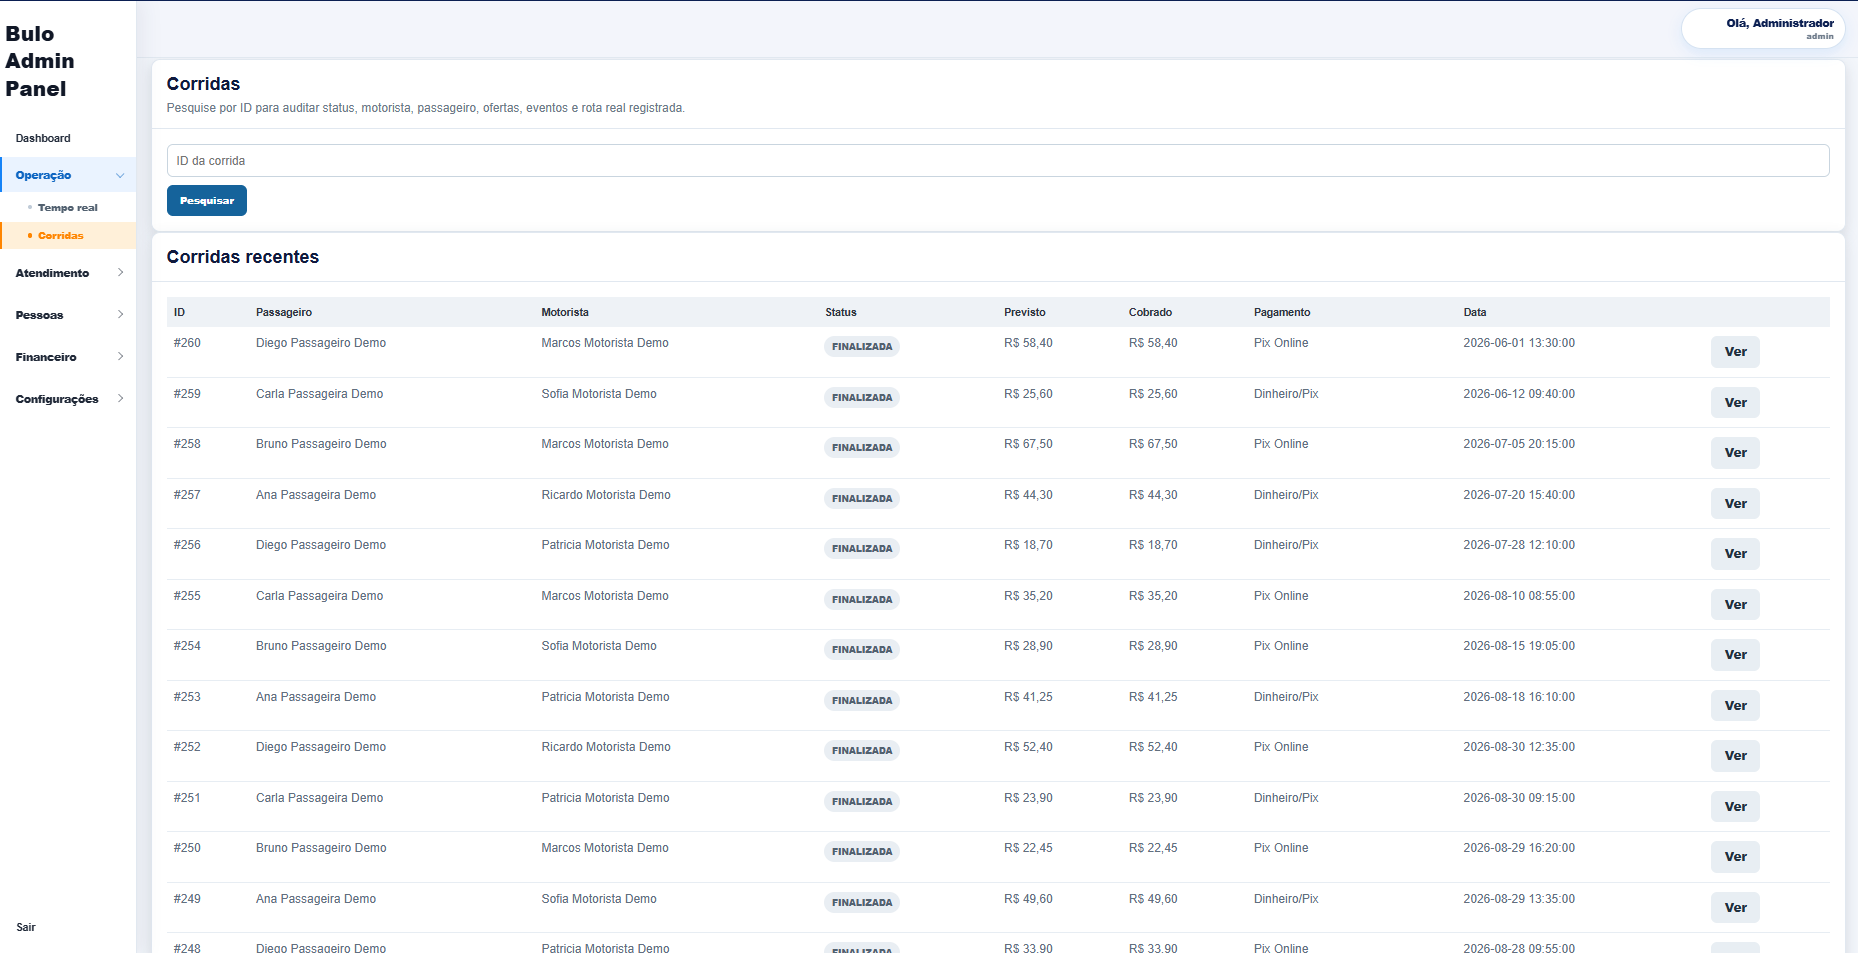Click the ID column header
Image resolution: width=1858 pixels, height=953 pixels.
179,312
